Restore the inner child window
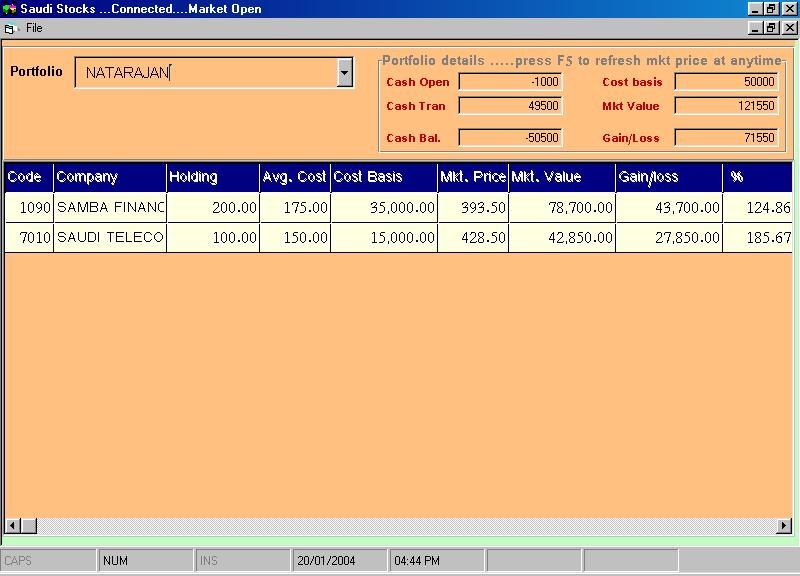The height and width of the screenshot is (576, 800). point(772,28)
